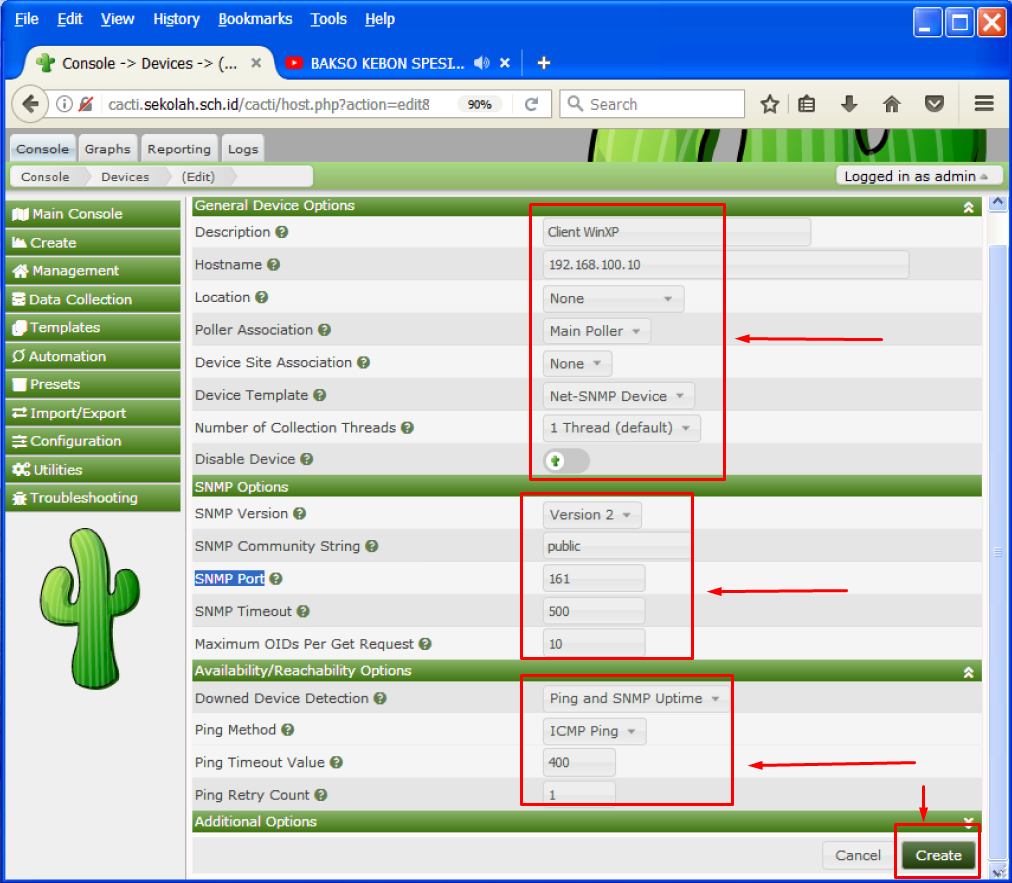This screenshot has height=883, width=1012.
Task: Click the help icon next to Hostname
Action: [x=273, y=265]
